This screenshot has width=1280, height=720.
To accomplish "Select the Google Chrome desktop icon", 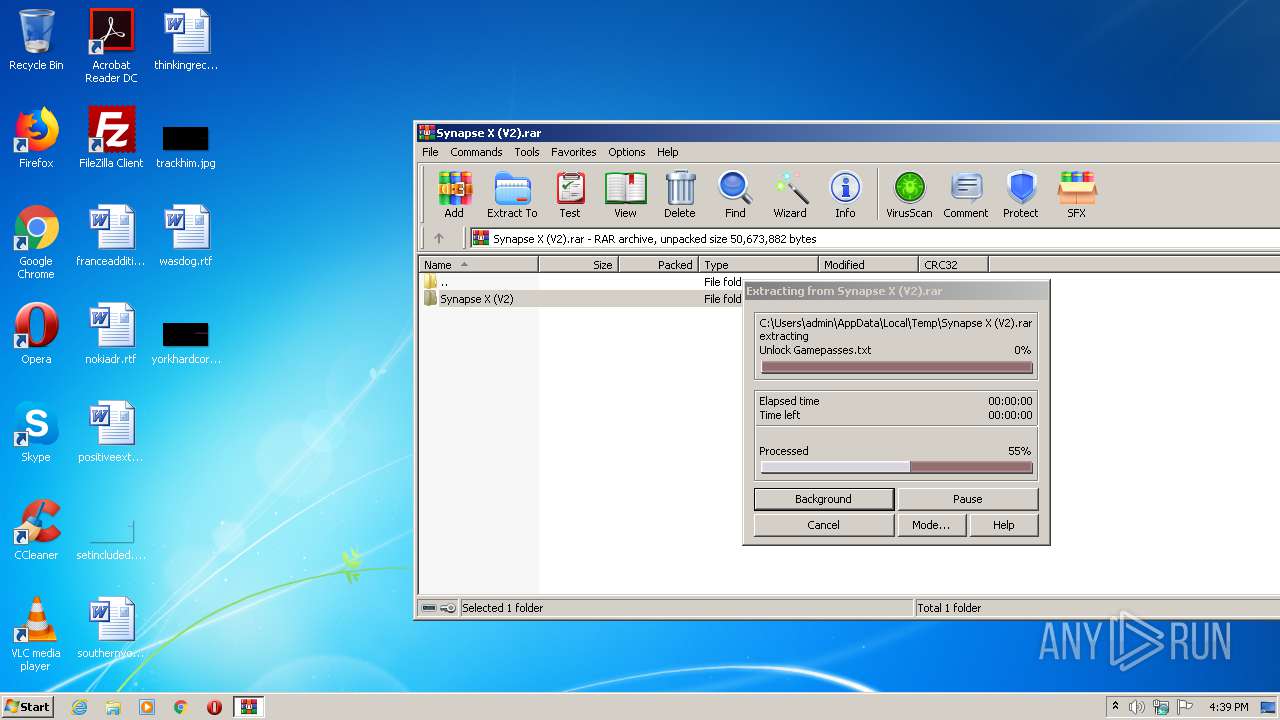I will coord(36,243).
